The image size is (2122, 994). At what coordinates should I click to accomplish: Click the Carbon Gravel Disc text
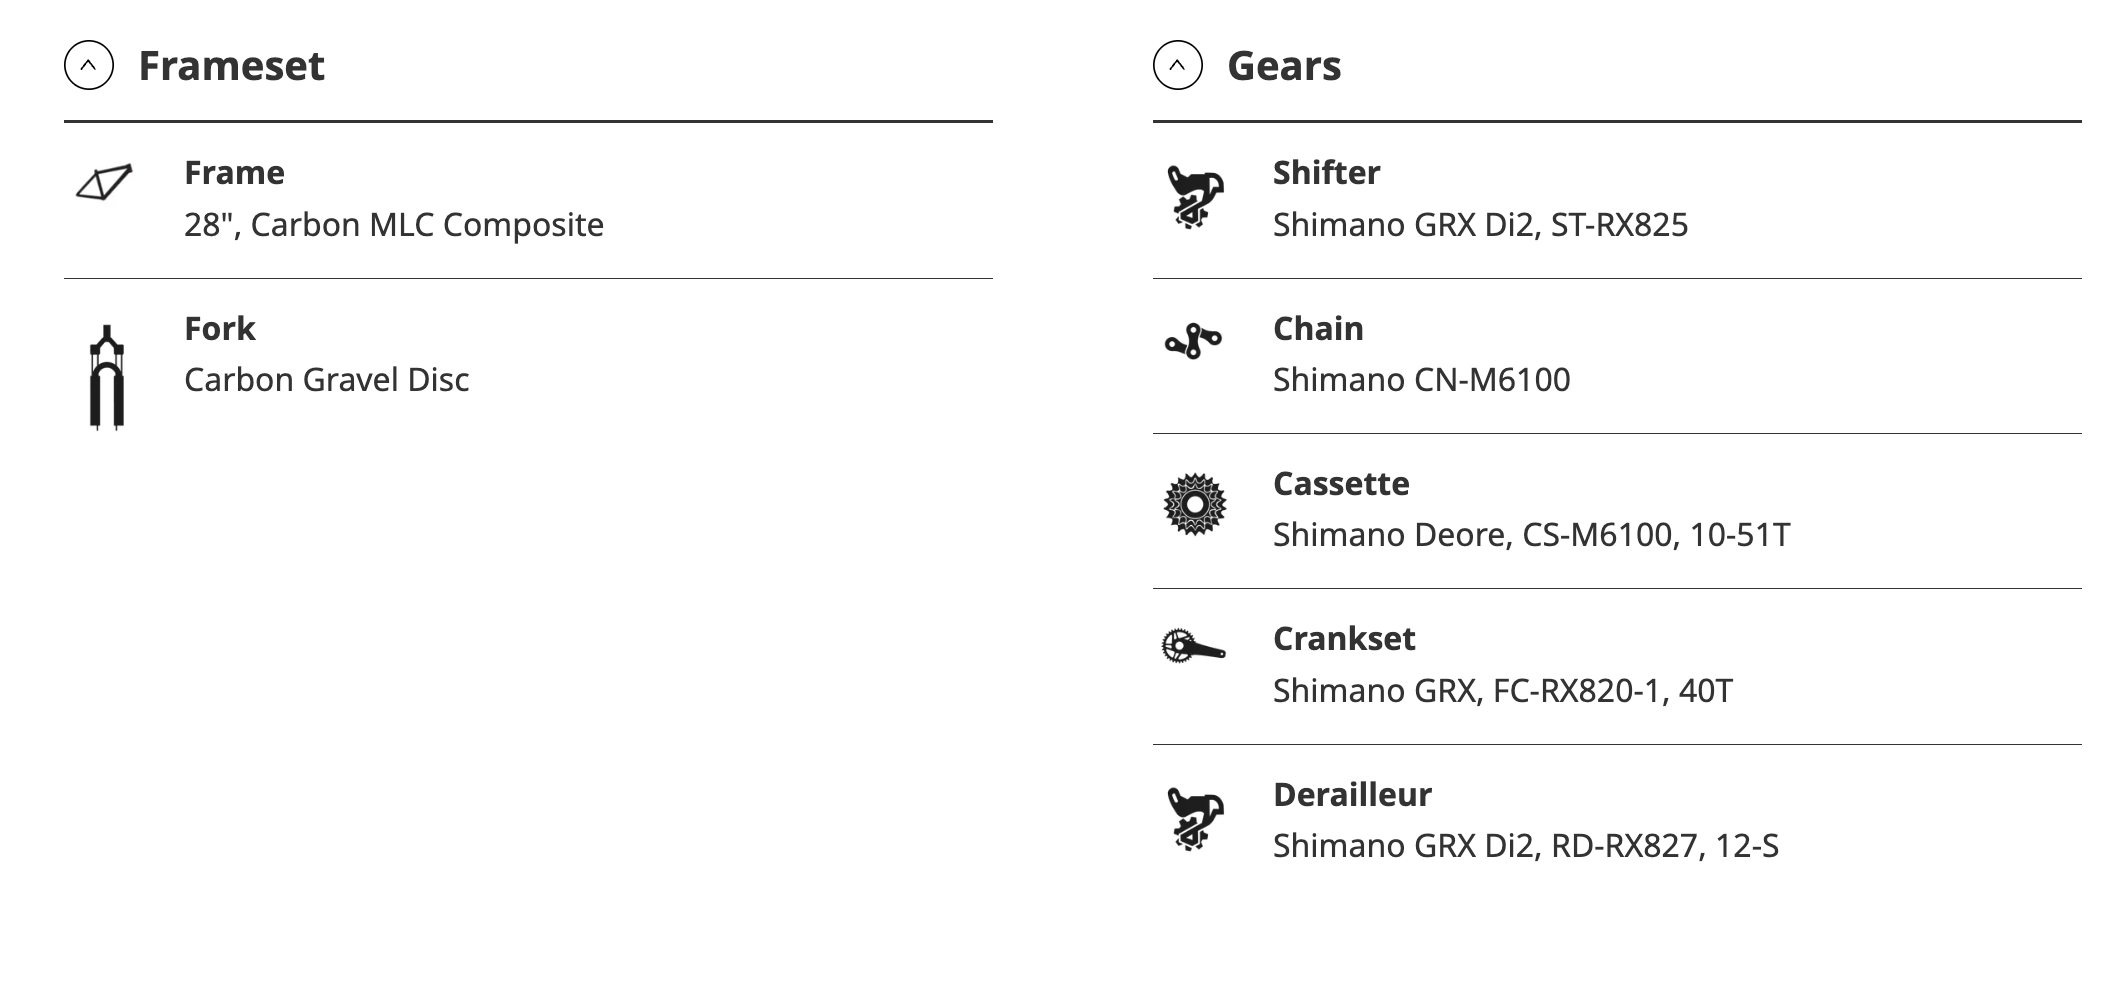(326, 380)
